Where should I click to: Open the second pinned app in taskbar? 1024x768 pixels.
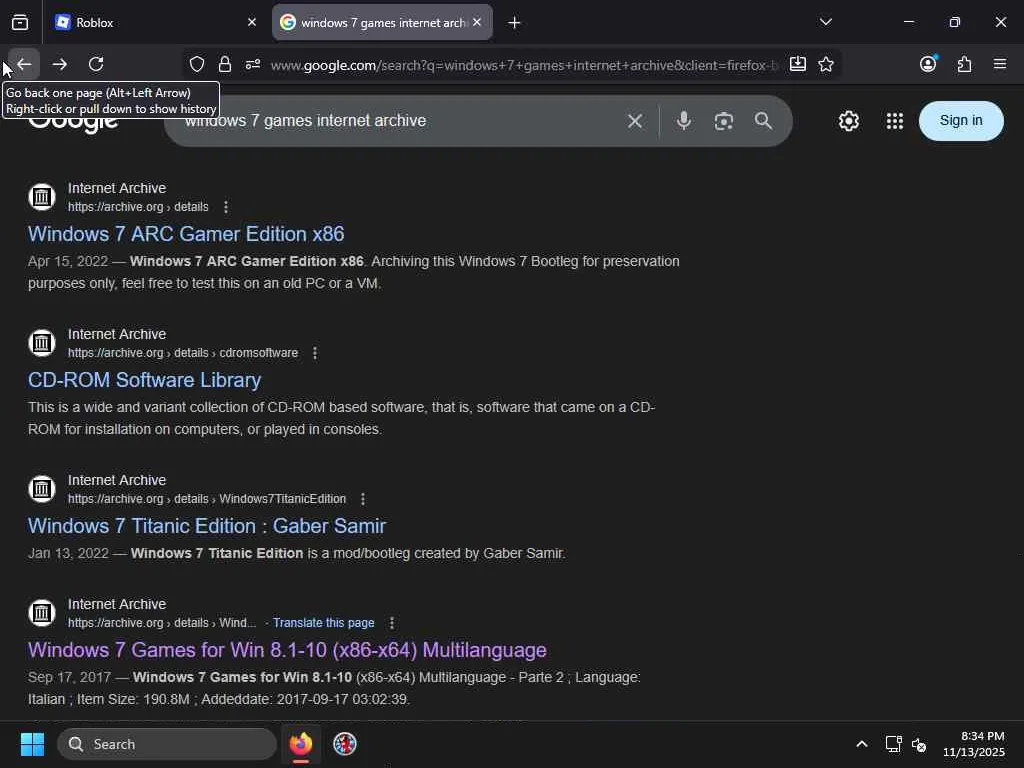345,744
